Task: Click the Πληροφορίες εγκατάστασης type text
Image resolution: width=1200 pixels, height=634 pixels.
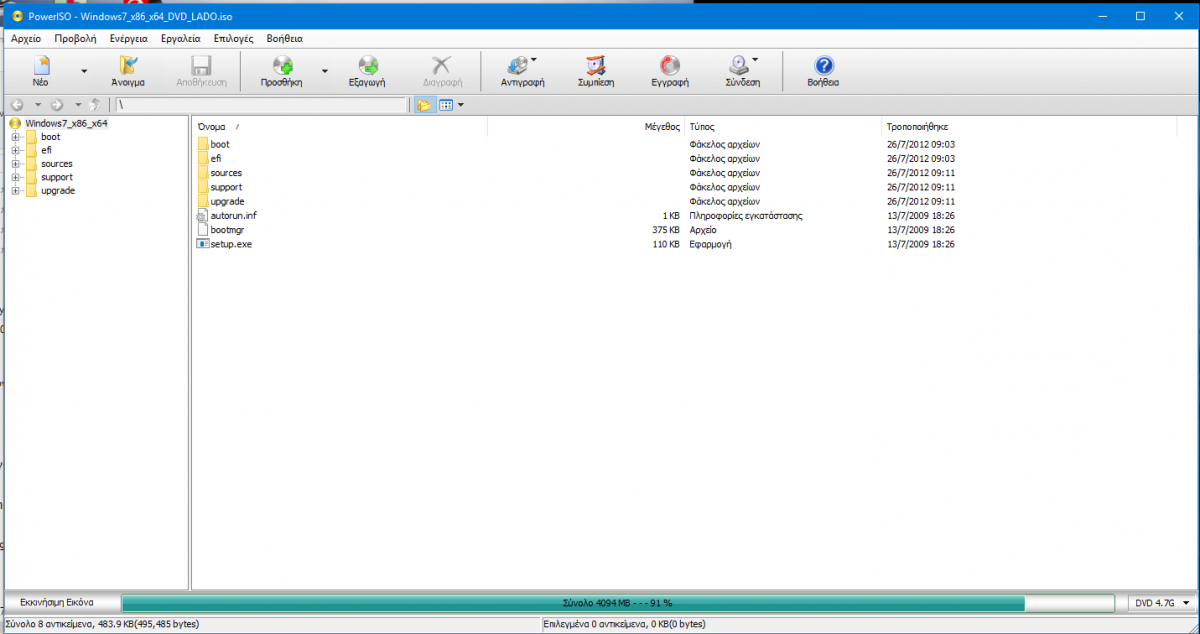Action: click(x=746, y=216)
